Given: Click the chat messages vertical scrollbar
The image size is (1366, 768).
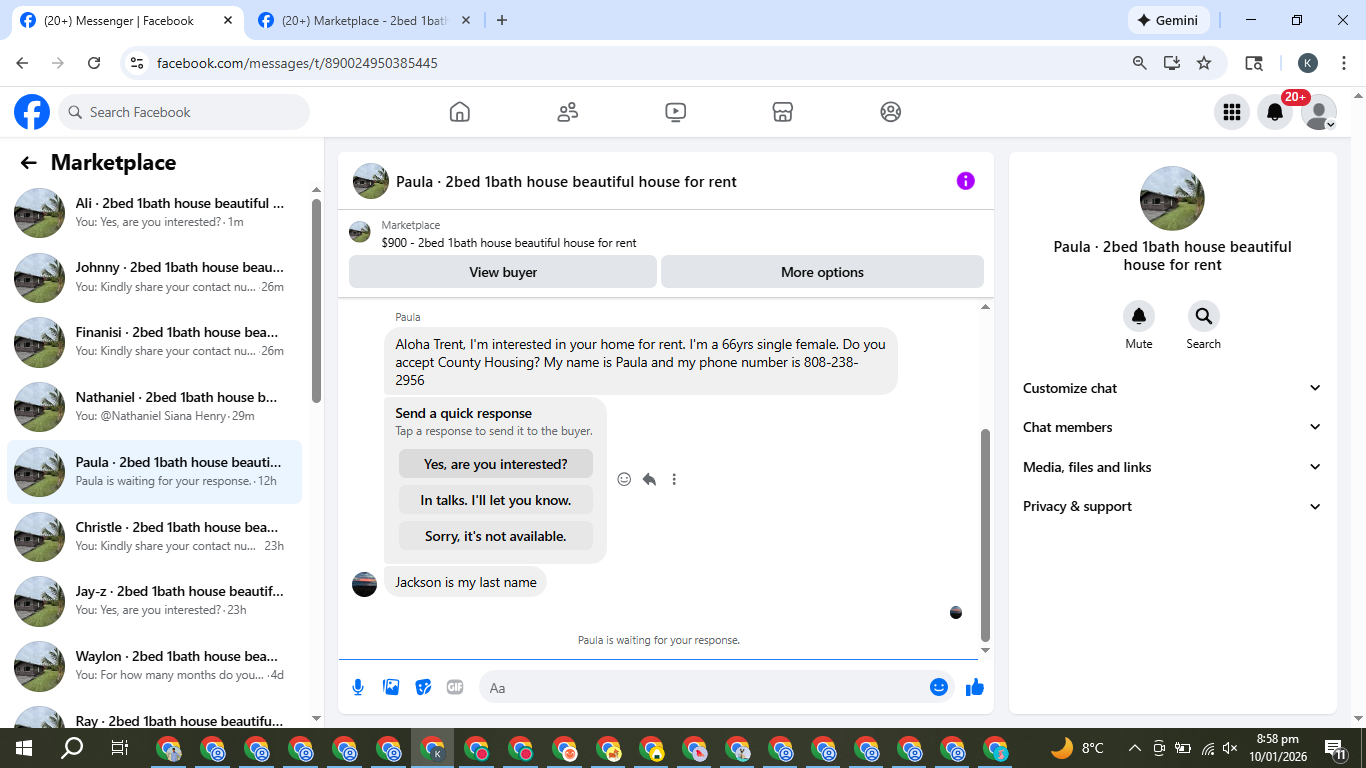Looking at the screenshot, I should click(x=985, y=535).
